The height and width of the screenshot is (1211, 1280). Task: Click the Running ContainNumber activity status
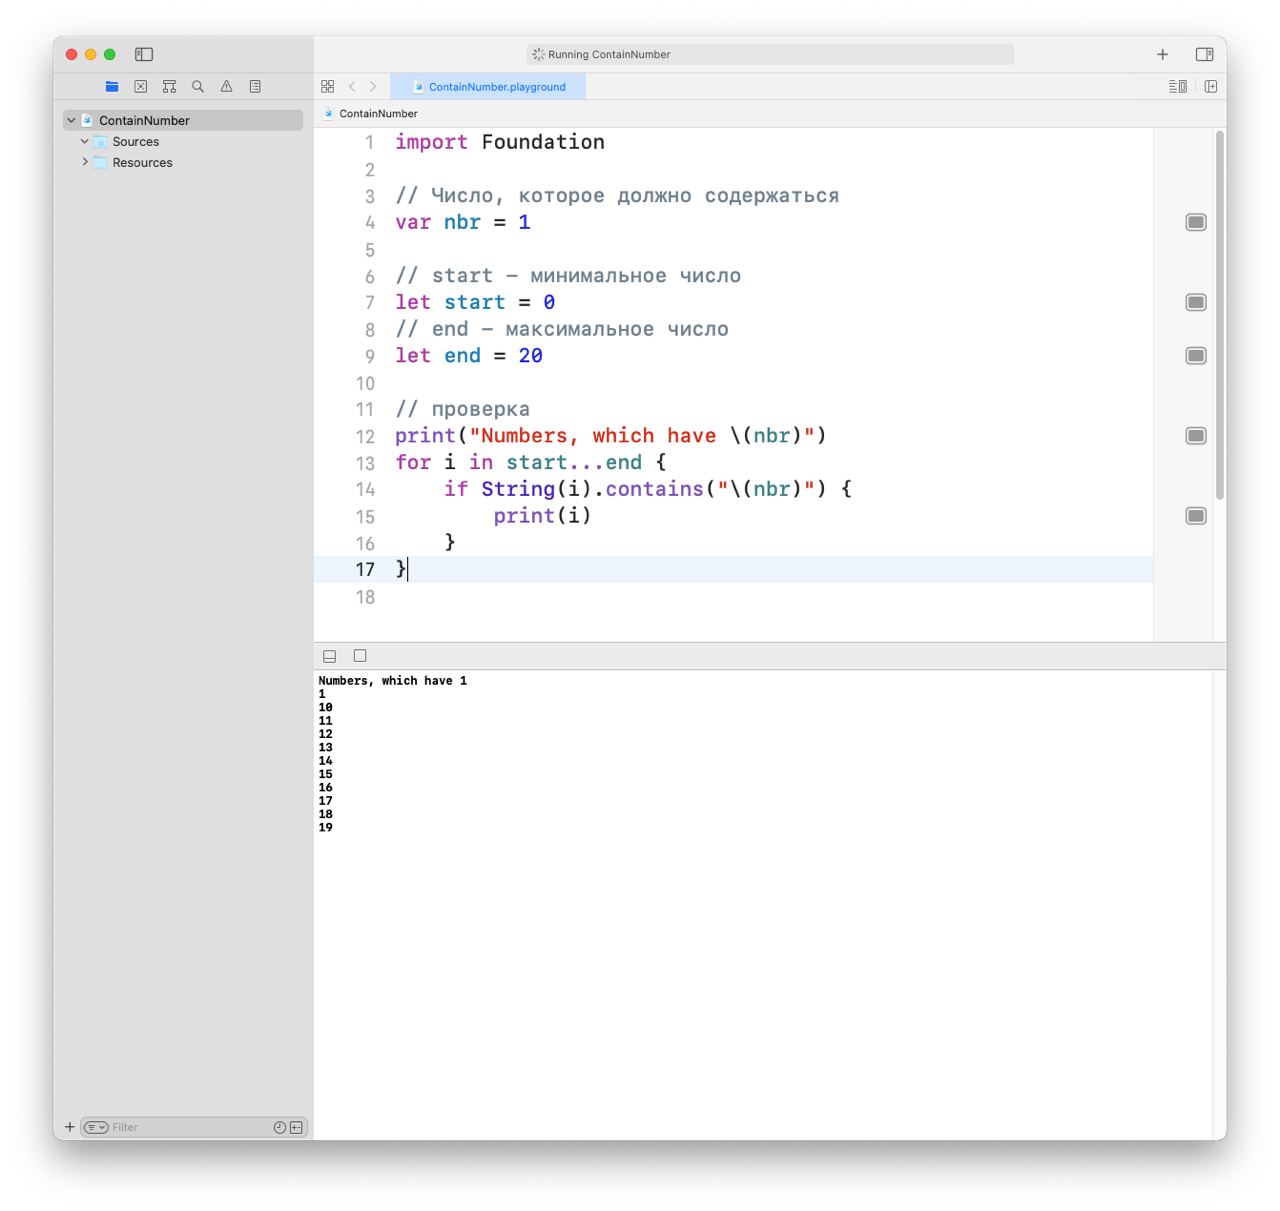(x=770, y=55)
